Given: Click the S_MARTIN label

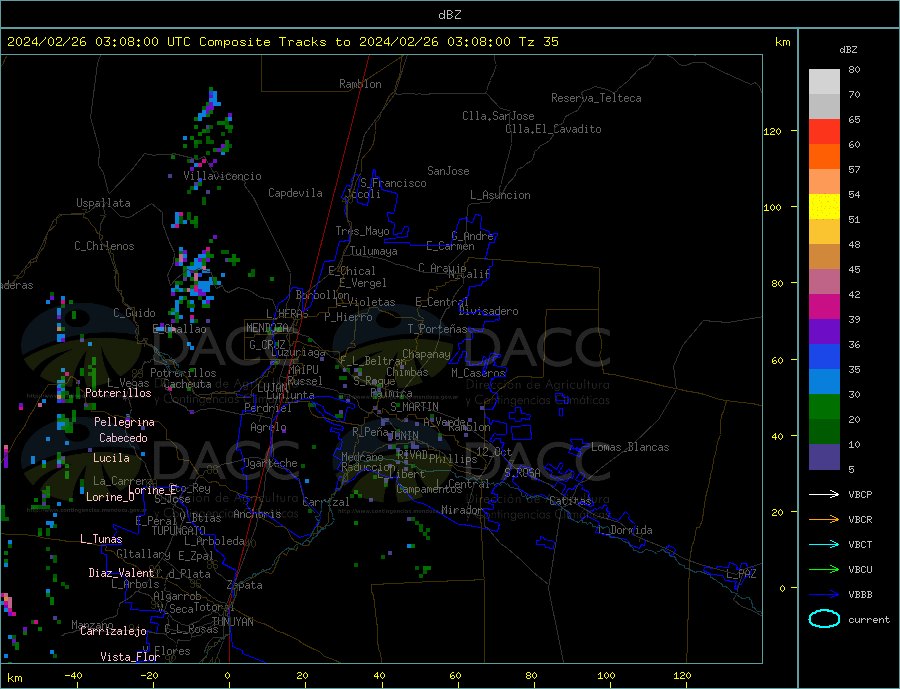Looking at the screenshot, I should point(414,407).
